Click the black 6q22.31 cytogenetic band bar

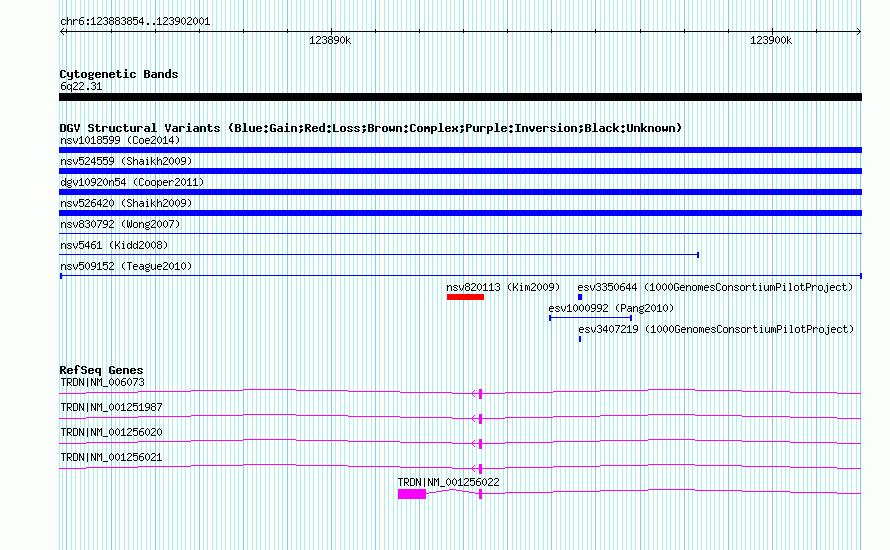coord(460,97)
